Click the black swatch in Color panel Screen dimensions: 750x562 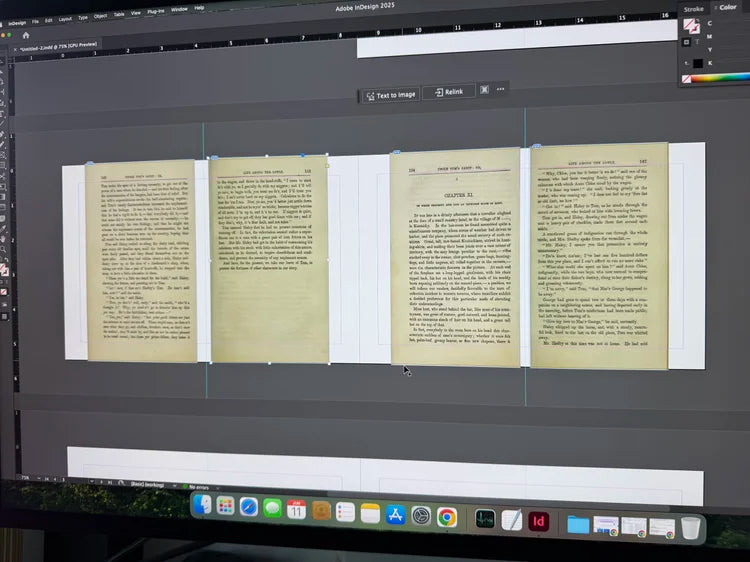point(698,63)
